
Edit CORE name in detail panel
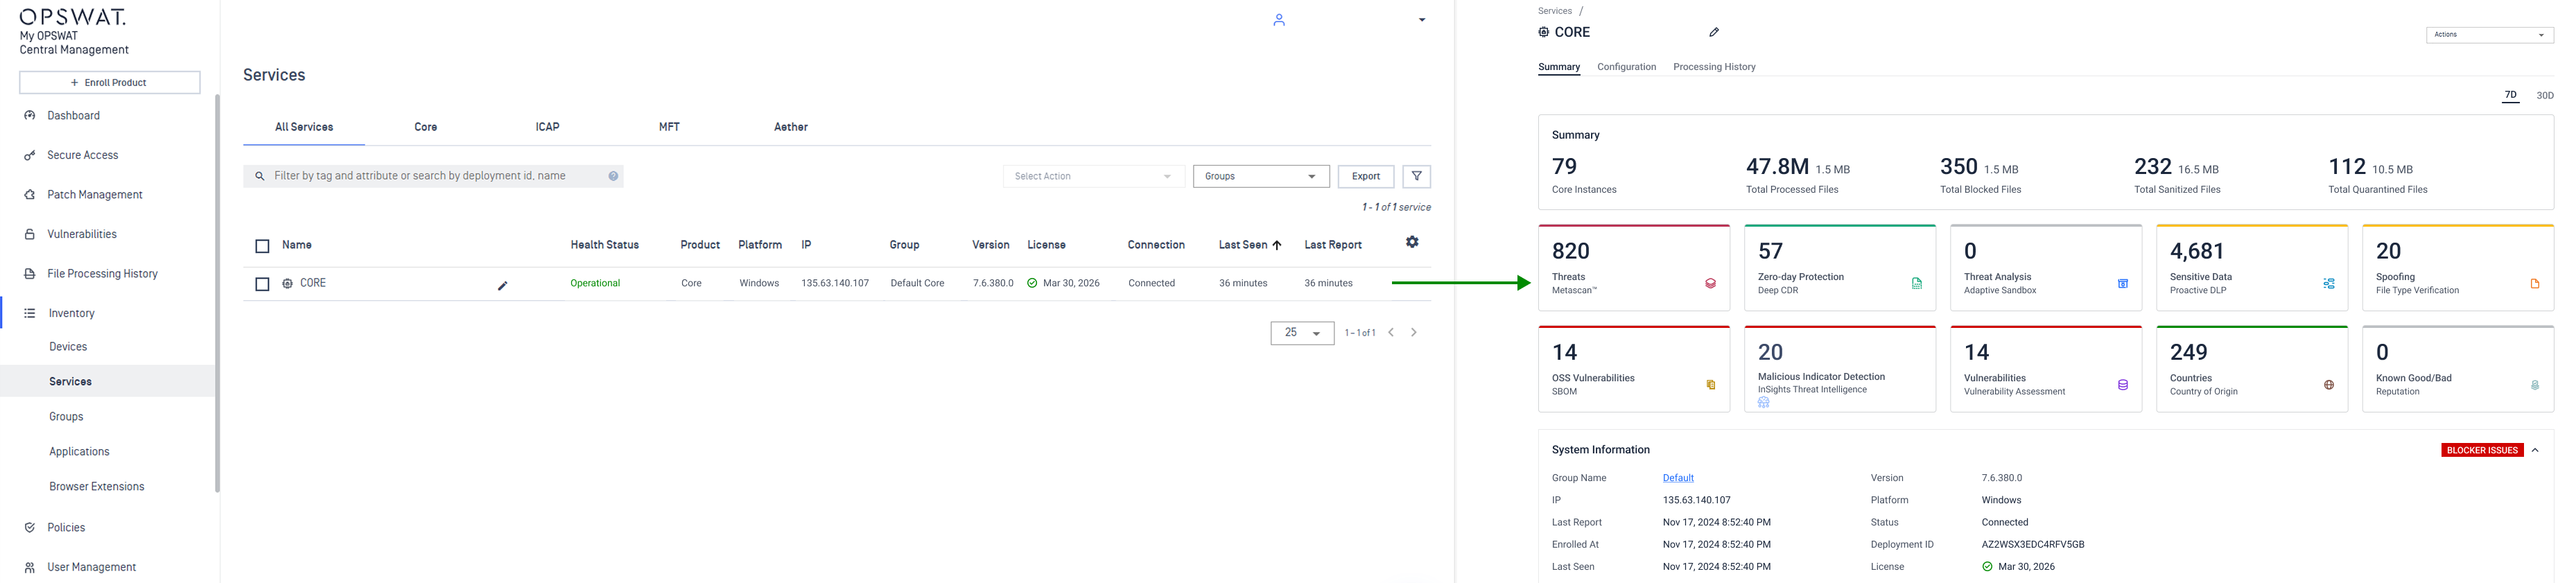coord(1714,32)
